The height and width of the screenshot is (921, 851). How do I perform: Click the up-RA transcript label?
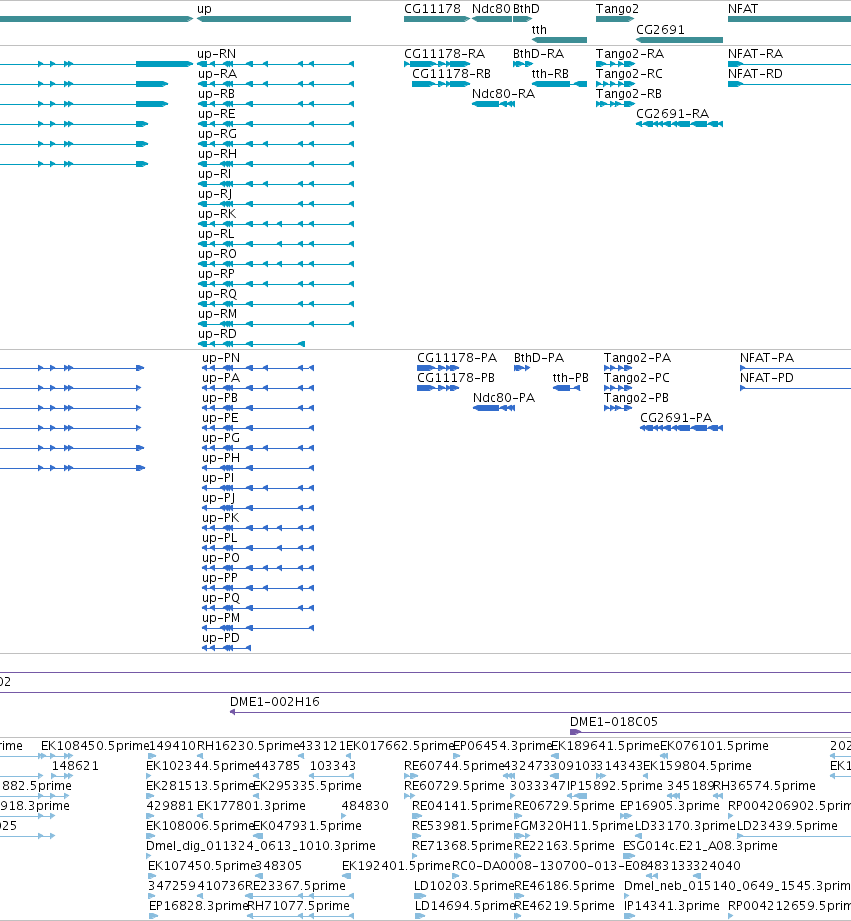click(x=217, y=74)
